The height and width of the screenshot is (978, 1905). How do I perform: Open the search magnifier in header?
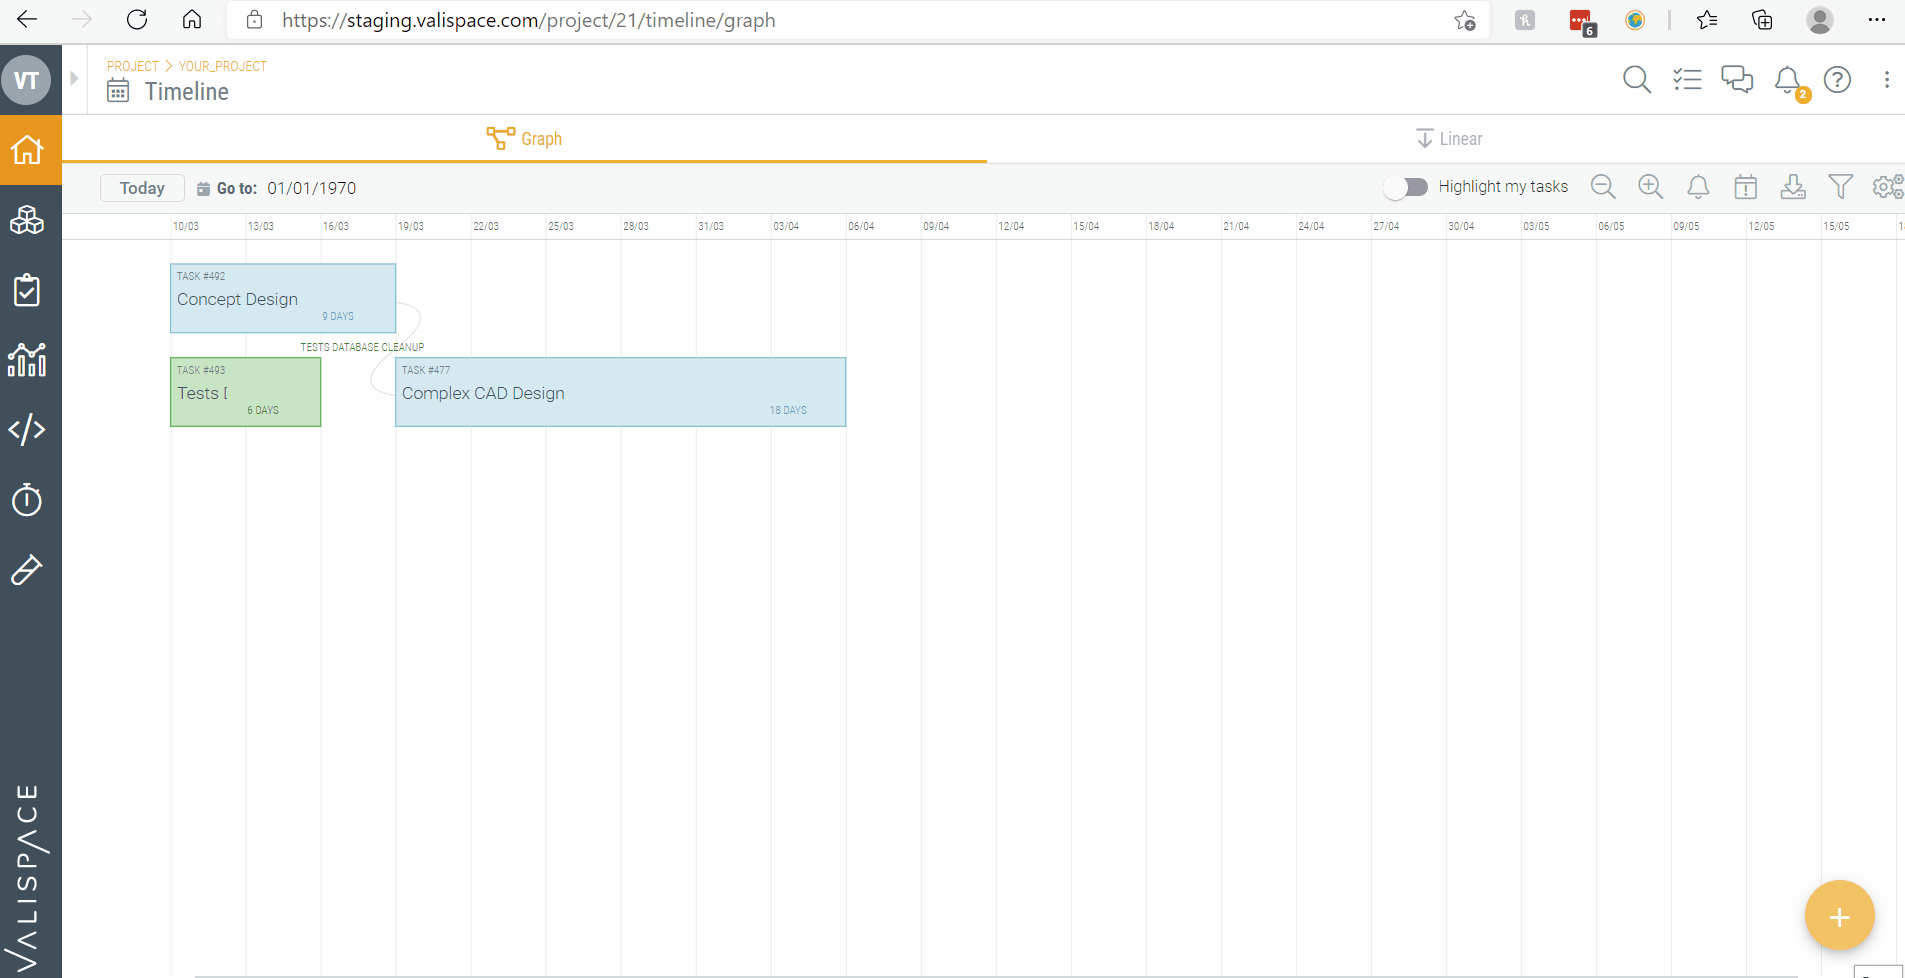1637,80
